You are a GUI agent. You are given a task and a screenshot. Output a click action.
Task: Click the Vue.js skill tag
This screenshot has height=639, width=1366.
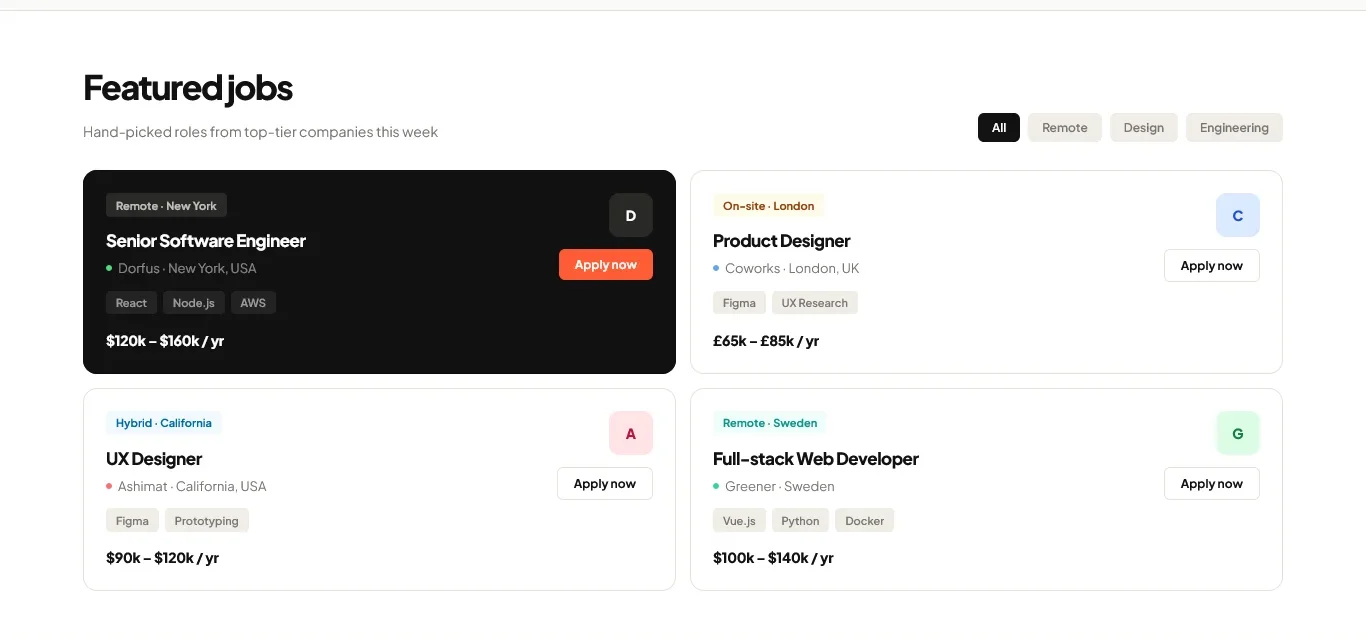[739, 521]
